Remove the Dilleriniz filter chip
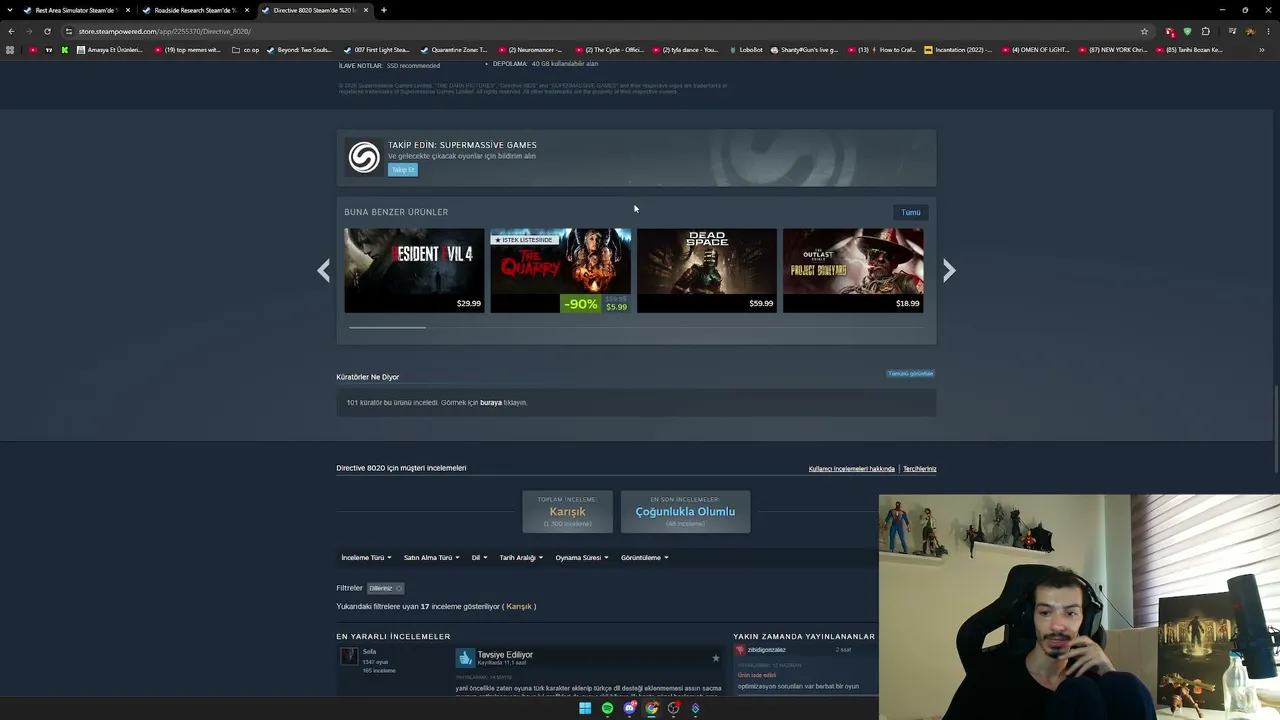 [398, 588]
